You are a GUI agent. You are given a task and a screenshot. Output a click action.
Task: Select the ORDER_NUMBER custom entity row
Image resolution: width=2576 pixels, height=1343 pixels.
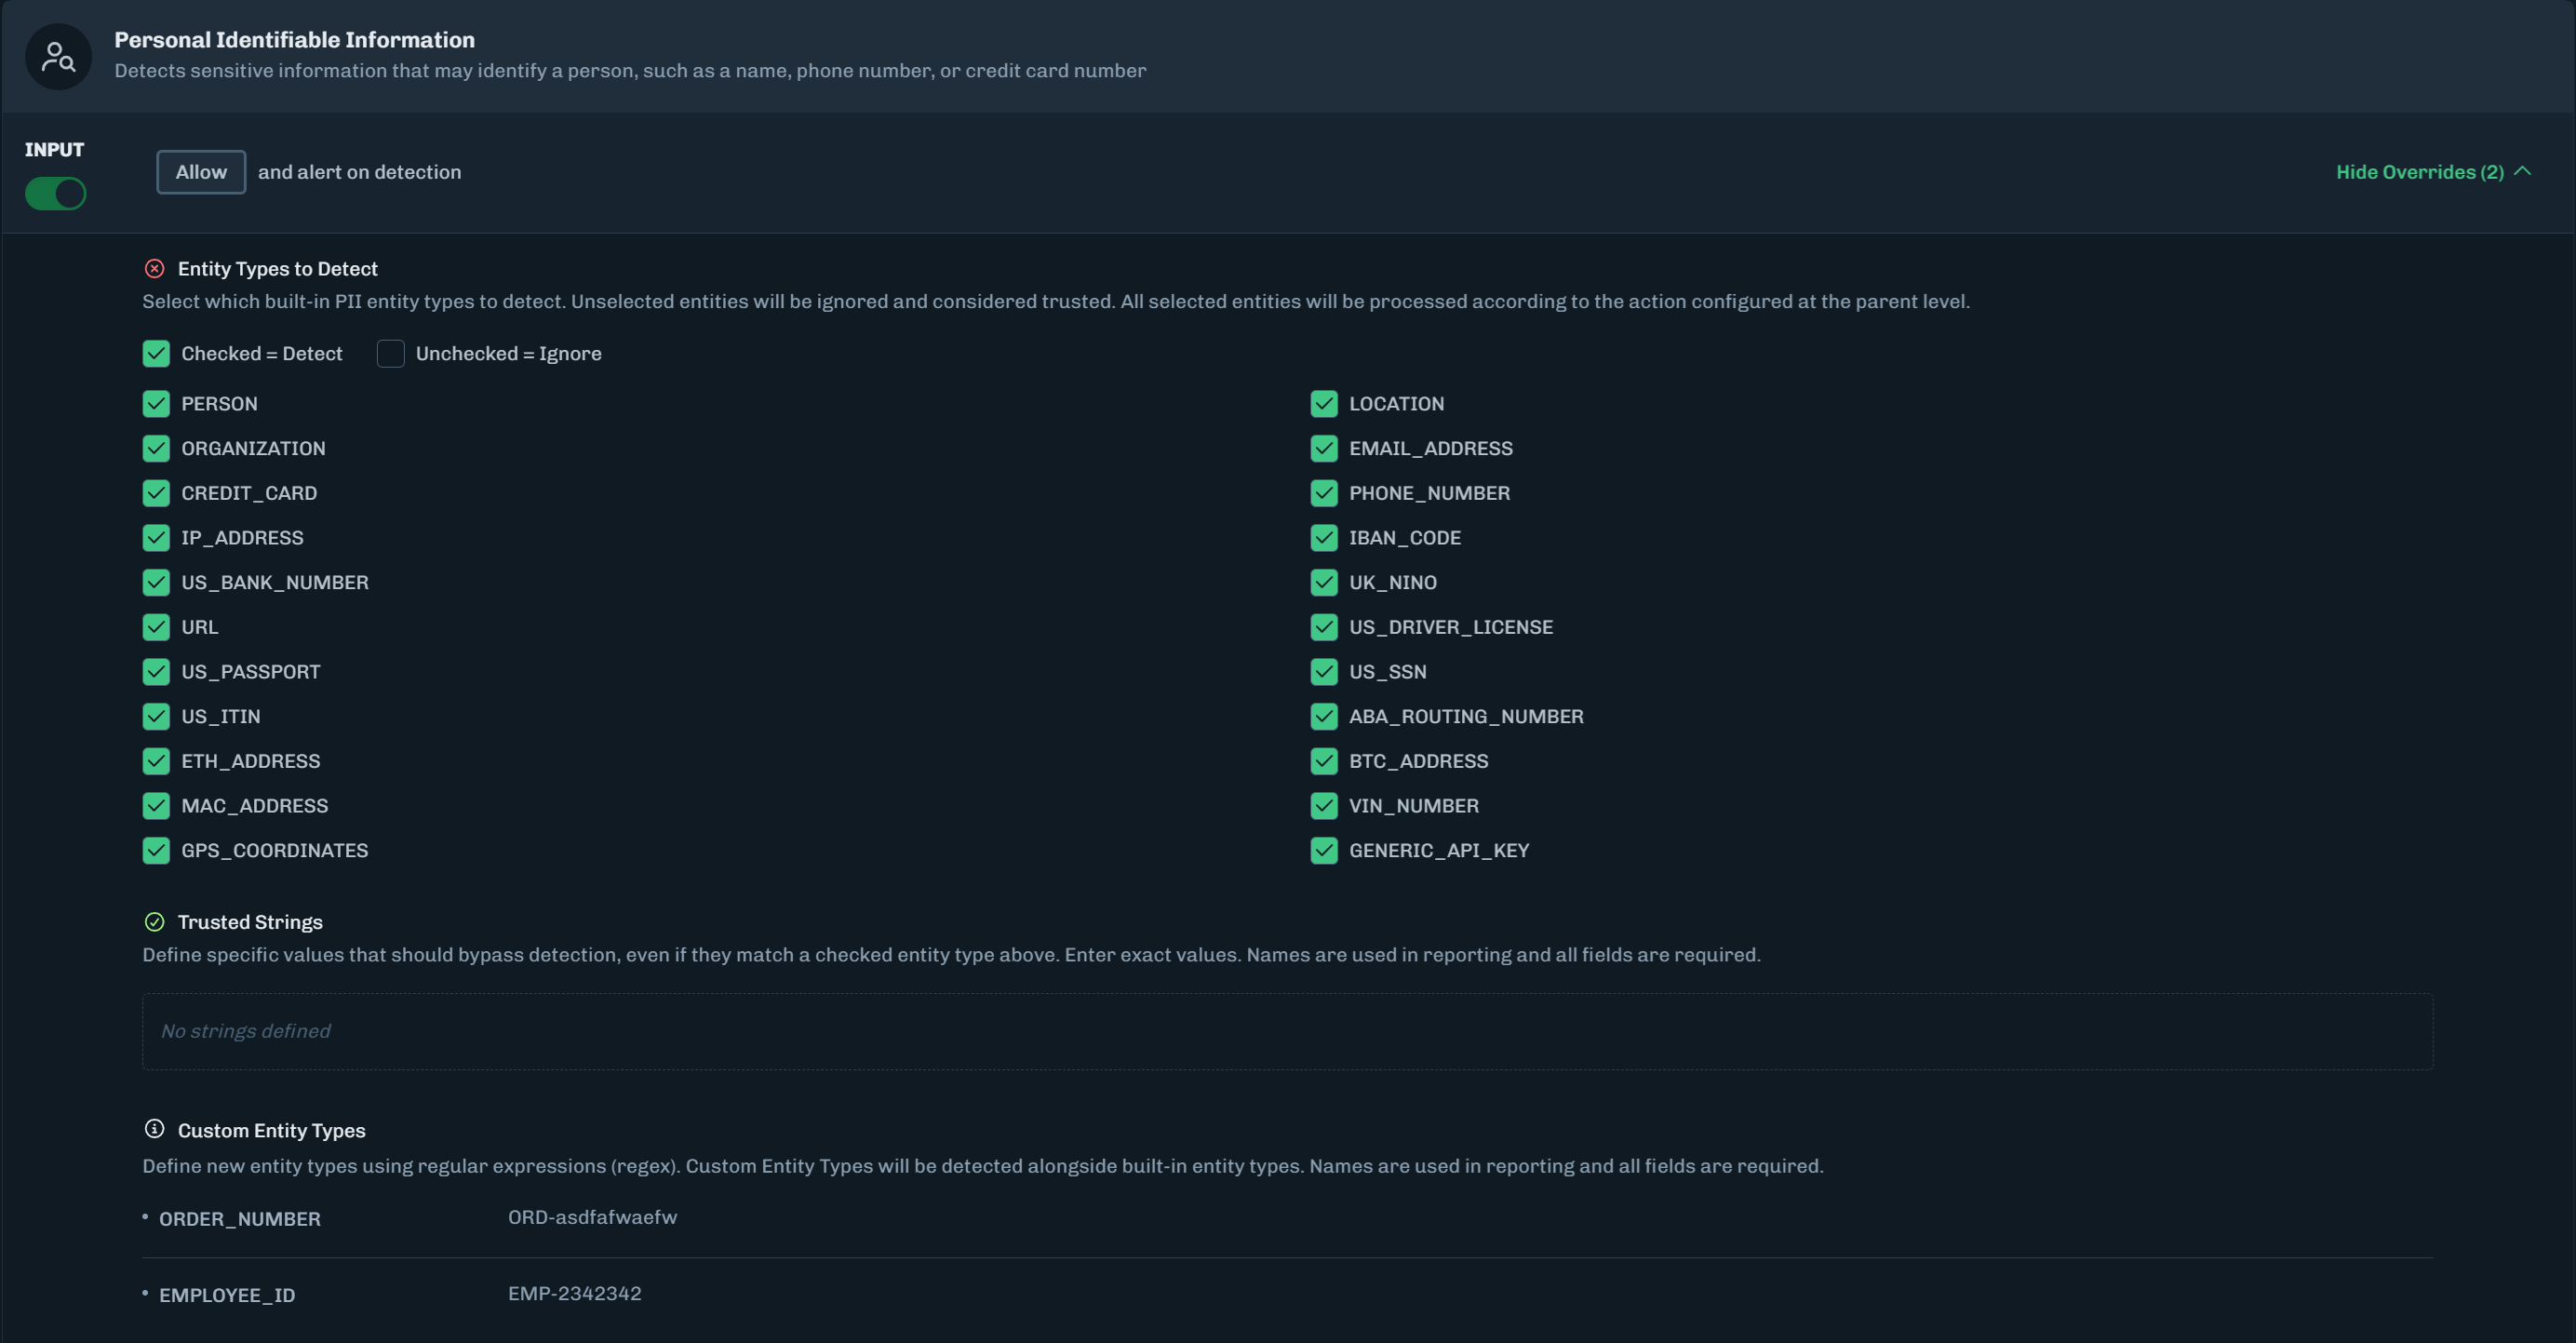(x=240, y=1219)
